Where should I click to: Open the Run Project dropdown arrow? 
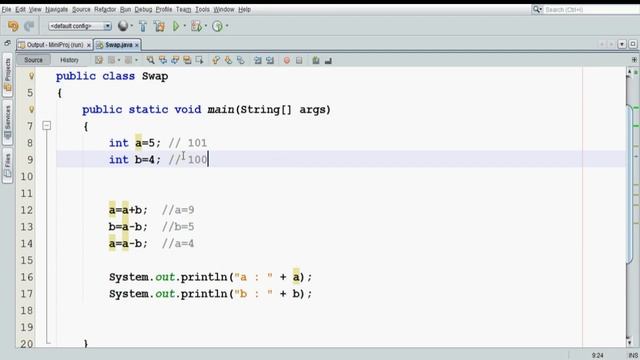click(x=184, y=26)
